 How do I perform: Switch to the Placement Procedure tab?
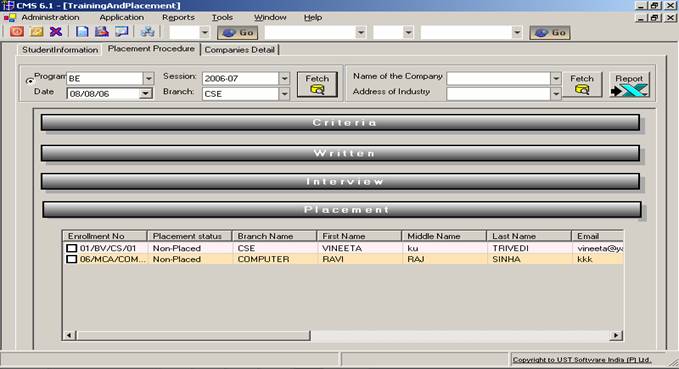coord(151,49)
